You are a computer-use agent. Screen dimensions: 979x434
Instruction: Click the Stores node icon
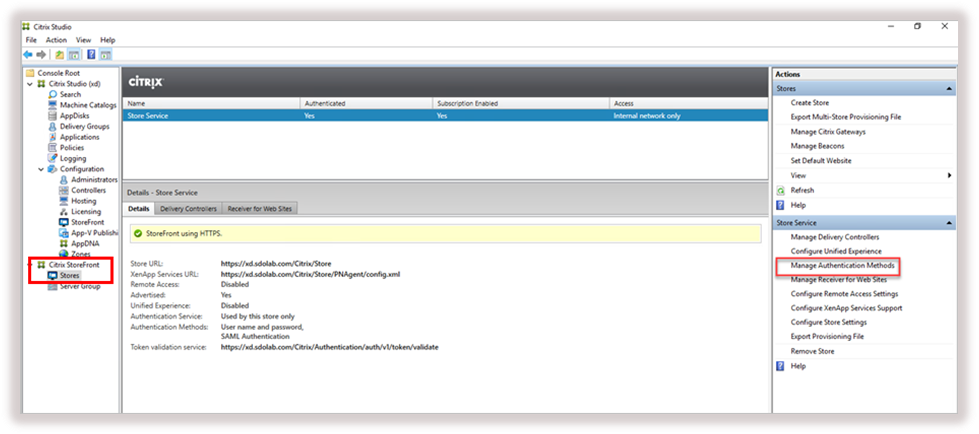coord(53,275)
